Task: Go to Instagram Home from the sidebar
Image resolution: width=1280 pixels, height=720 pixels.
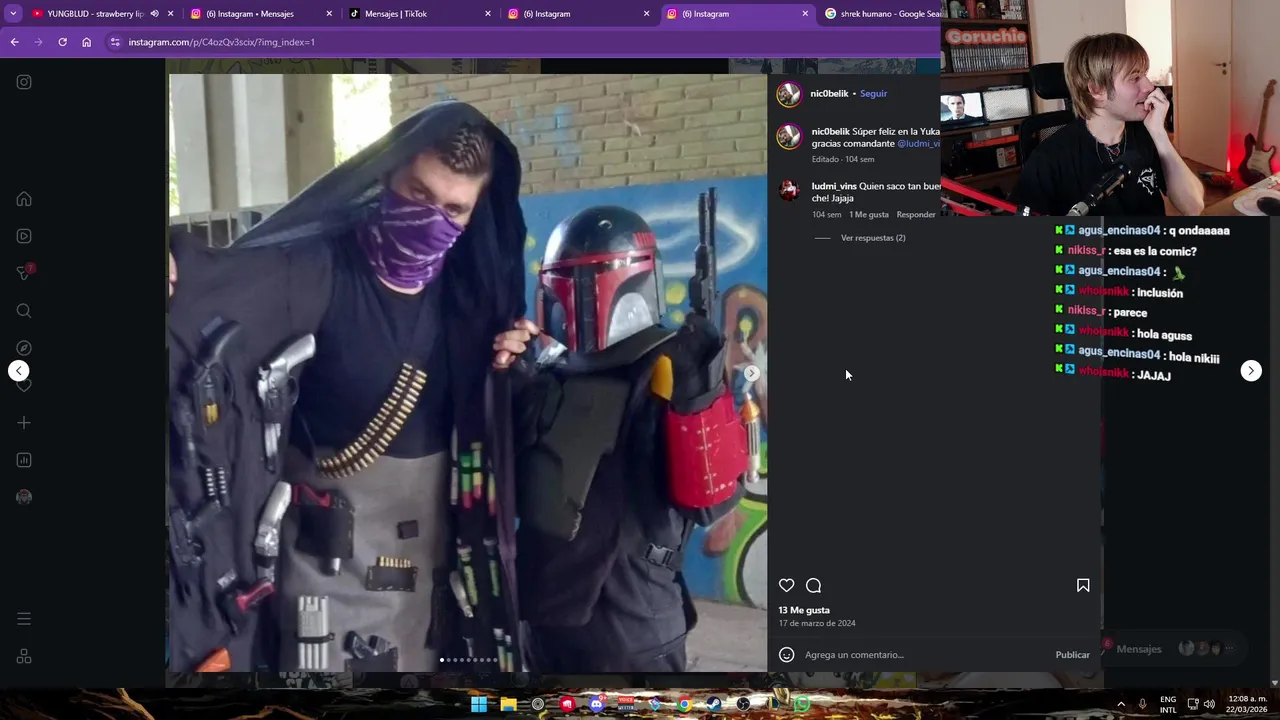Action: click(24, 199)
